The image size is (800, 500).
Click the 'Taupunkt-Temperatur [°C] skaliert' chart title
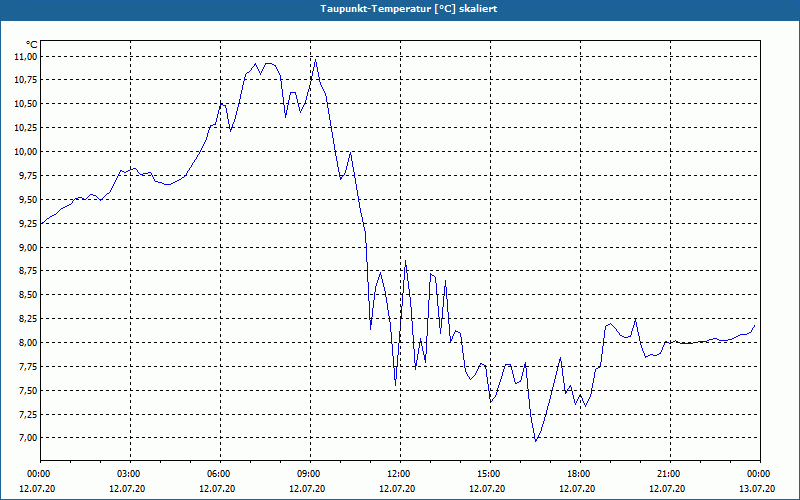pos(409,9)
